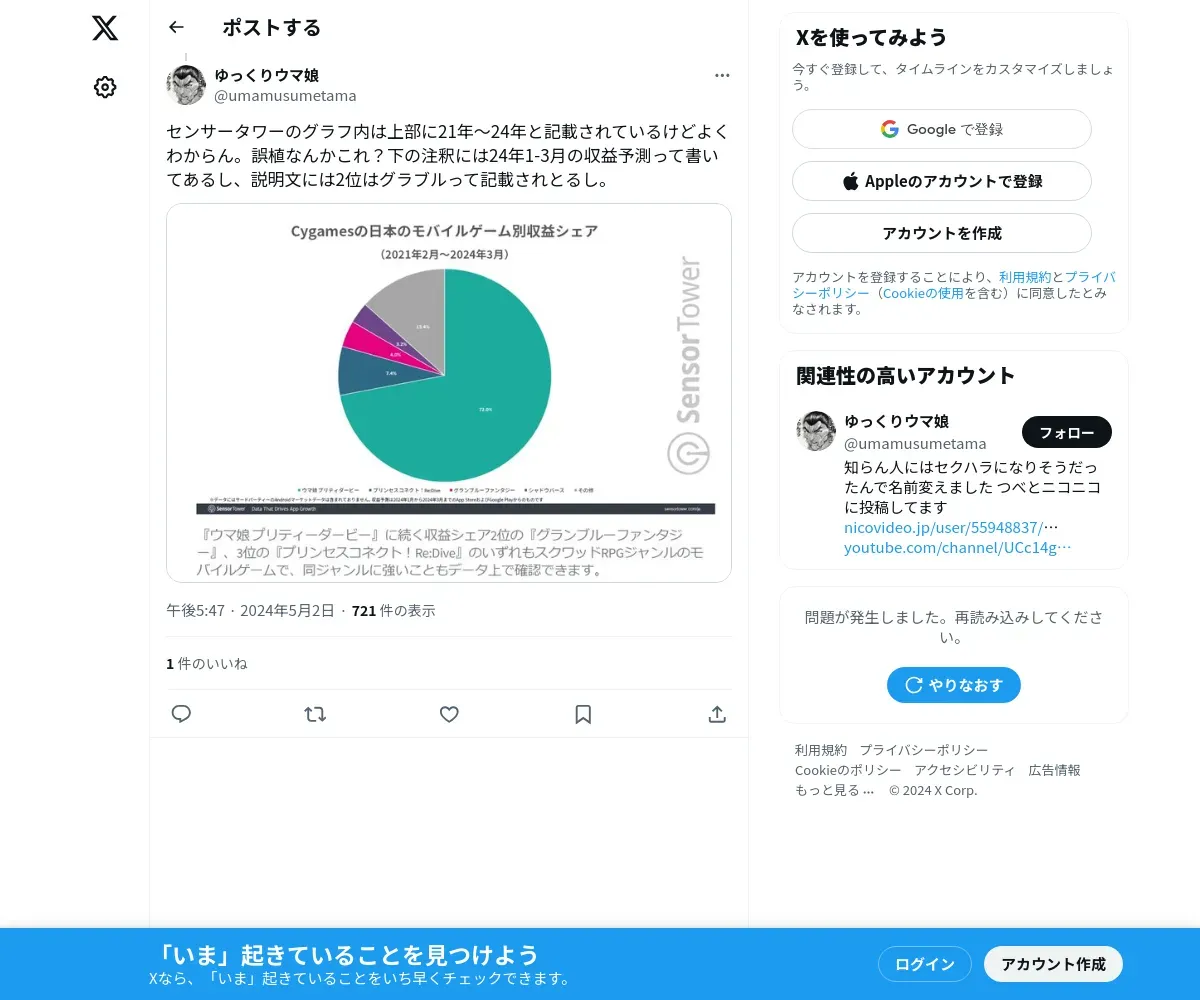1200x1000 pixels.
Task: Go back with the arrow icon
Action: 177,28
